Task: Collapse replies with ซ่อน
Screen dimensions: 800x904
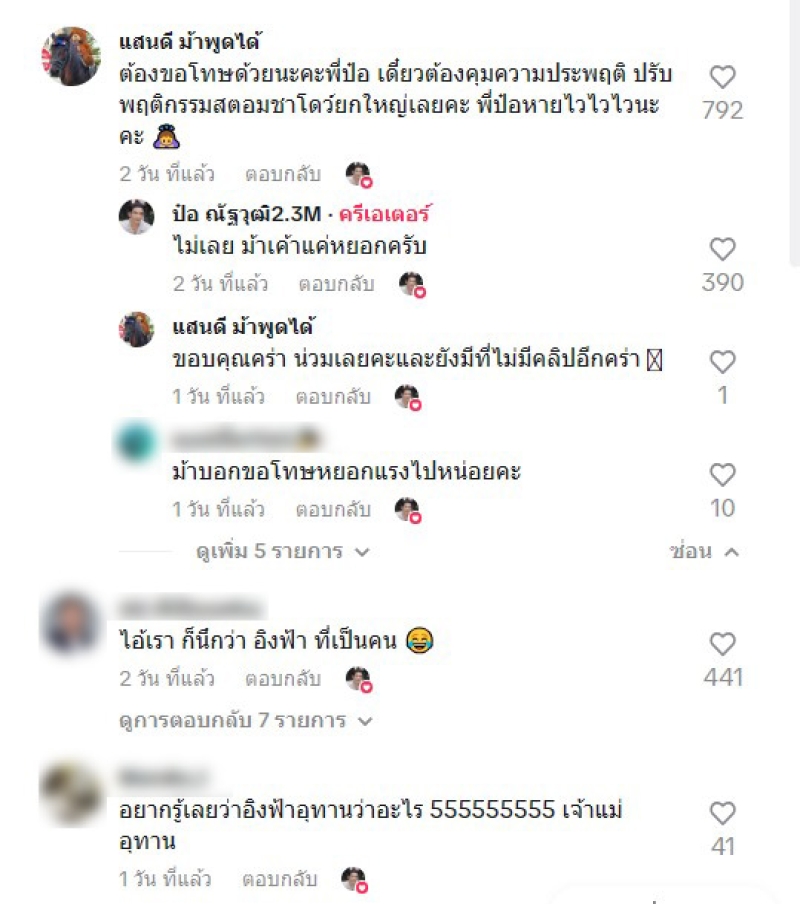Action: (x=704, y=551)
